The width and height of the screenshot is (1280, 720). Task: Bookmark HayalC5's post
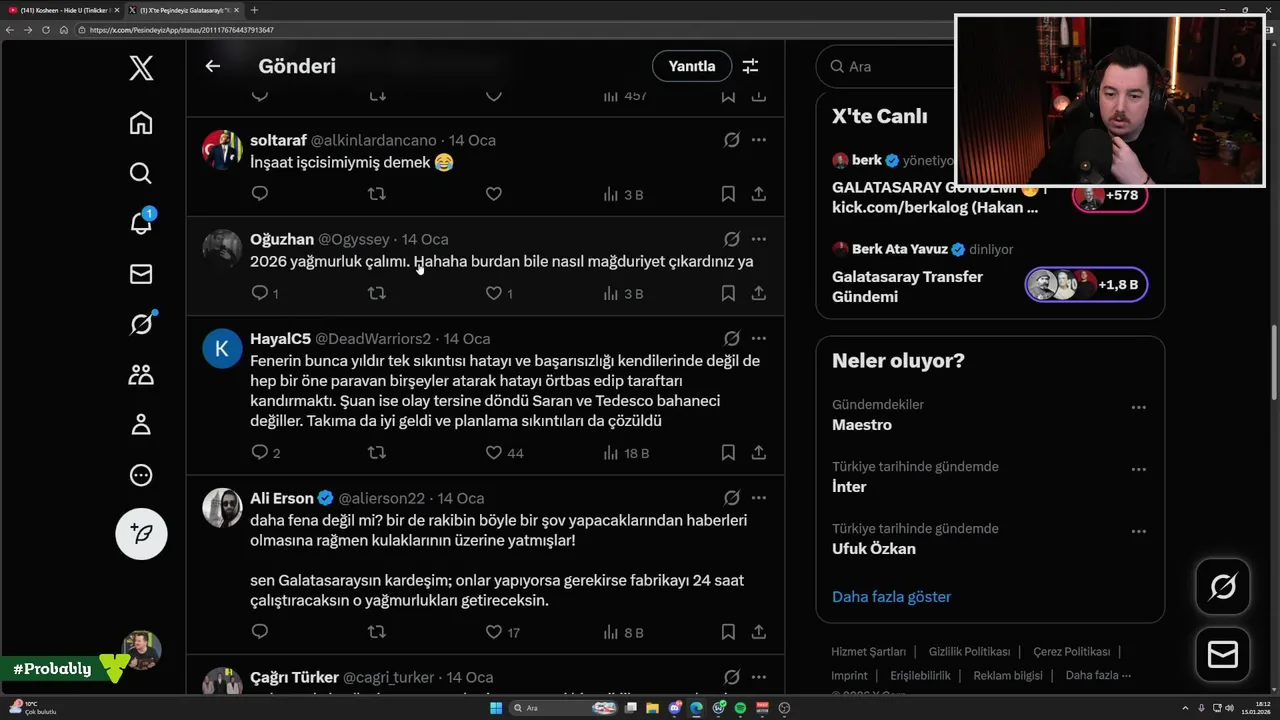tap(728, 453)
